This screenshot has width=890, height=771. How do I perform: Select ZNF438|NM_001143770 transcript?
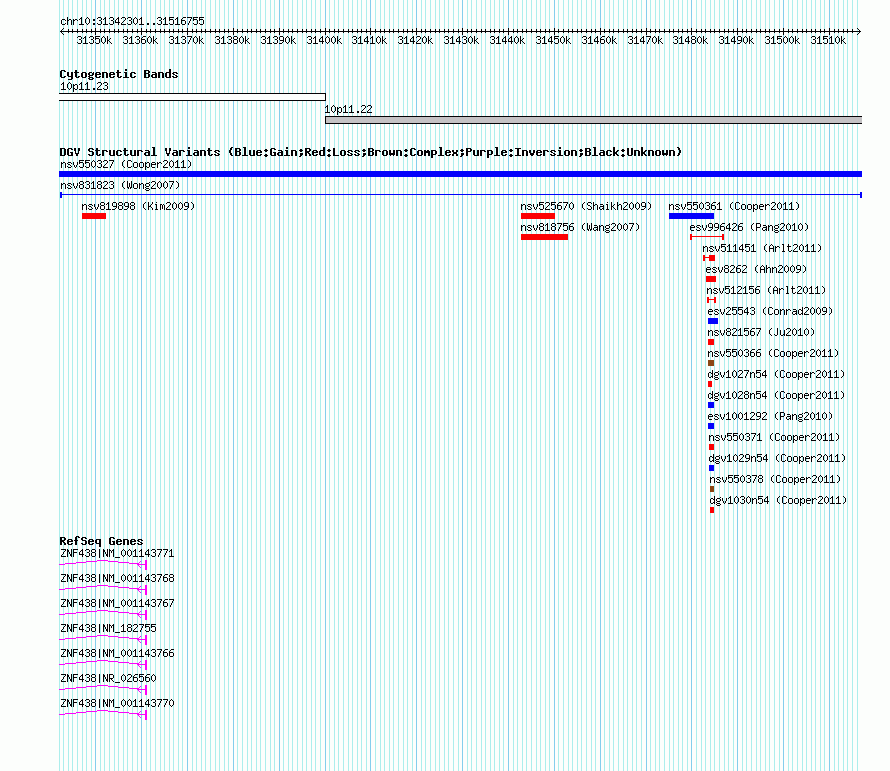103,714
